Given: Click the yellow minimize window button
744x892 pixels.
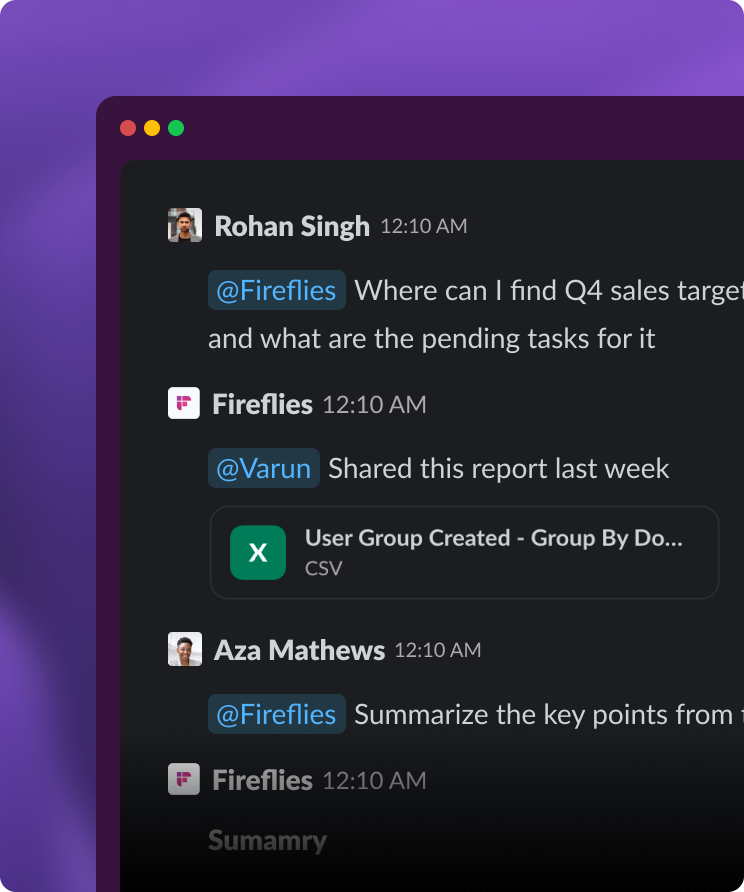Looking at the screenshot, I should pyautogui.click(x=152, y=128).
